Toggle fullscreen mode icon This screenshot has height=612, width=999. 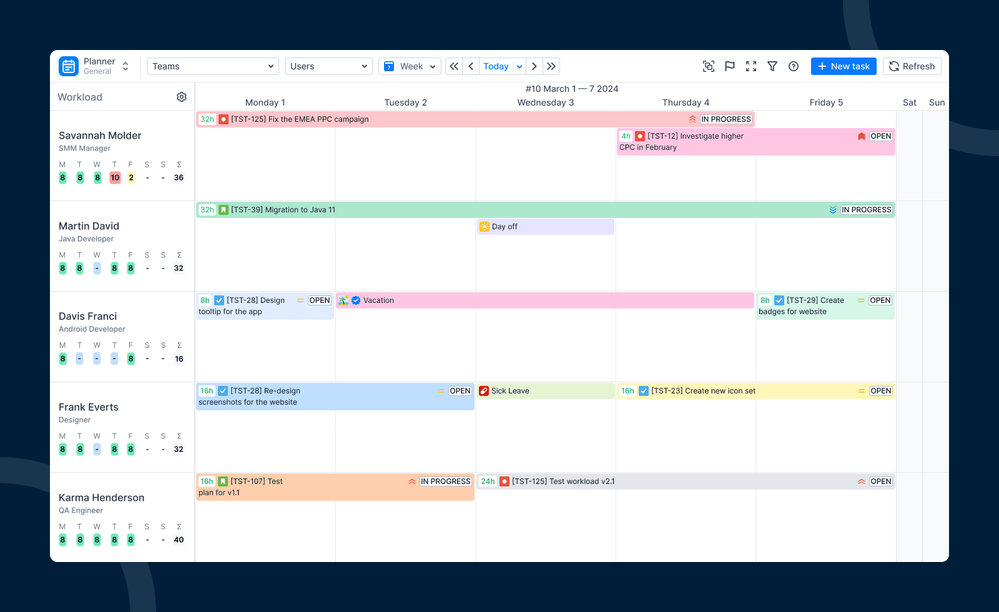click(751, 66)
